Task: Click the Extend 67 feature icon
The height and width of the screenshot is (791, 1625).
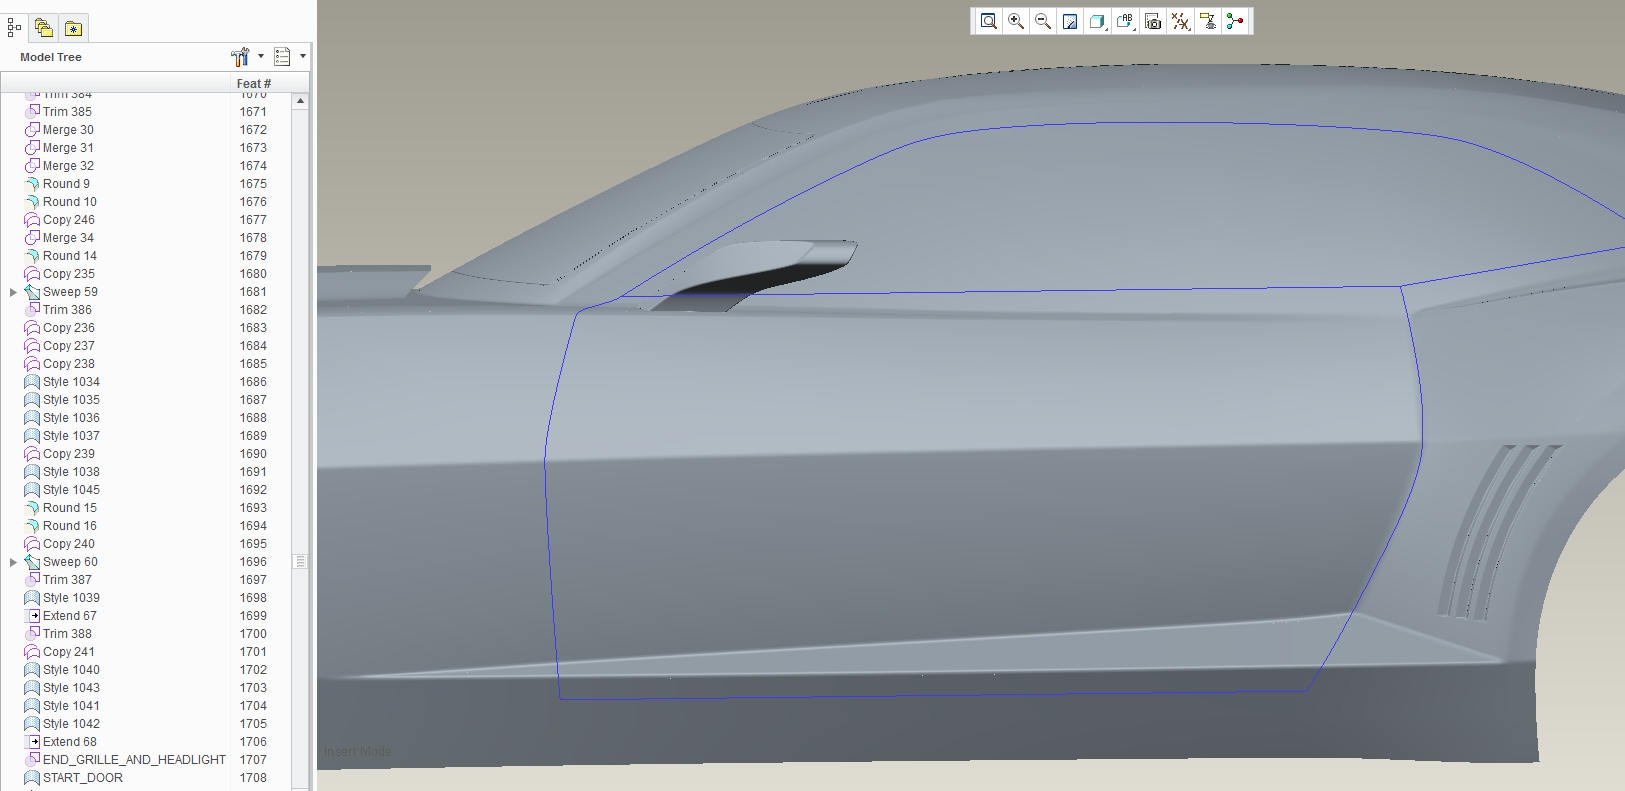Action: coord(32,616)
